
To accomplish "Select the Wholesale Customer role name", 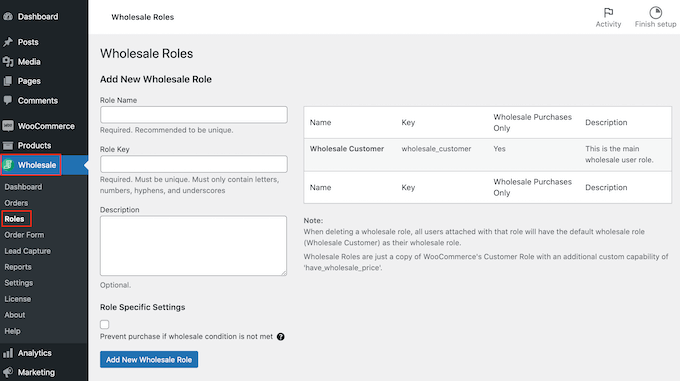I will coord(347,149).
